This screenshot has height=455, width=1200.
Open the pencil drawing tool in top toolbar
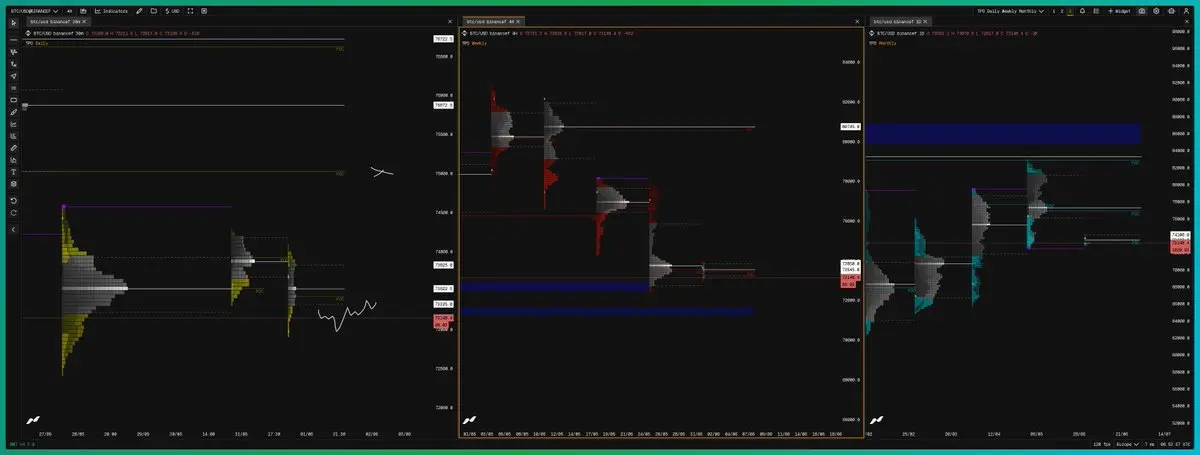click(139, 11)
